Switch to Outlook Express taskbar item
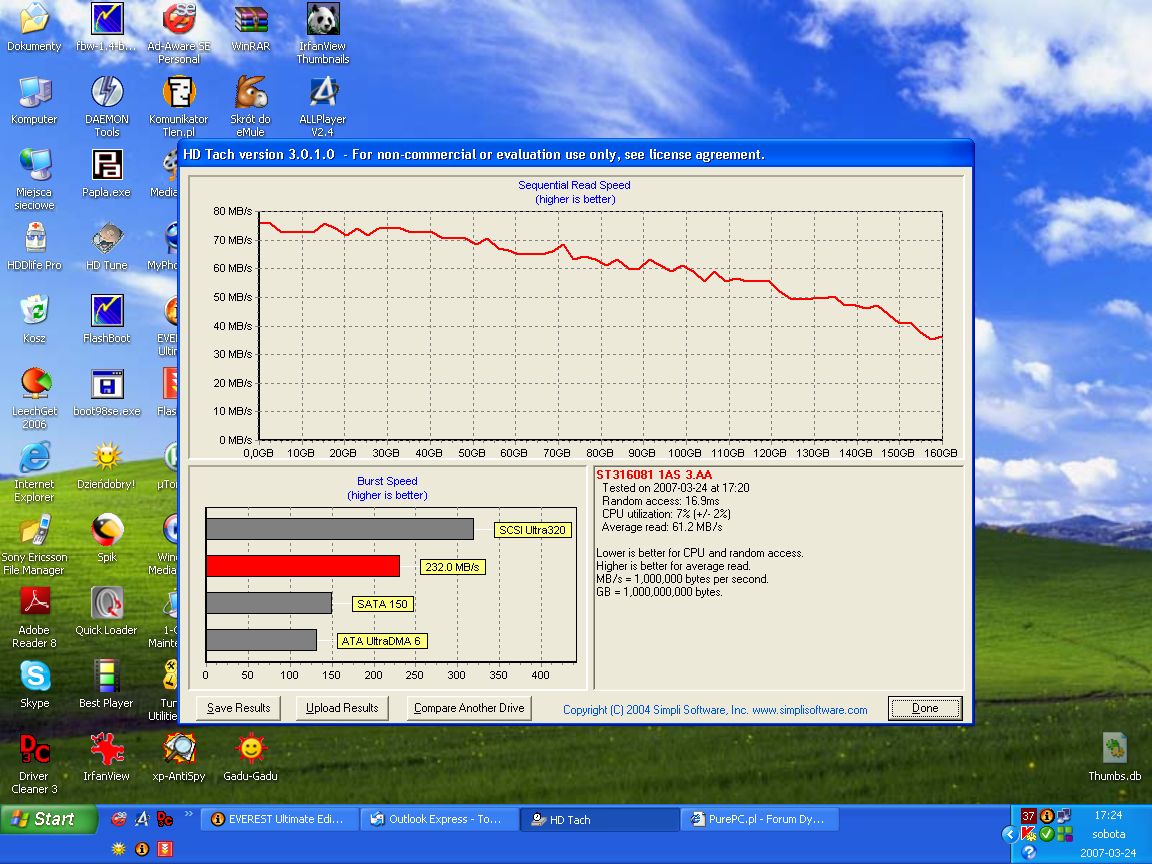1152x864 pixels. pos(439,819)
